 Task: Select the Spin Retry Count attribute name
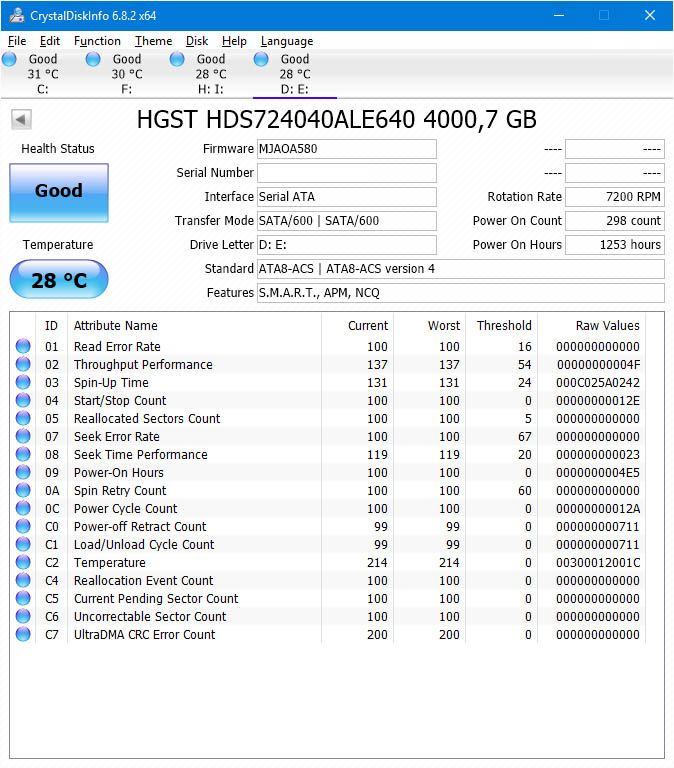pos(120,491)
